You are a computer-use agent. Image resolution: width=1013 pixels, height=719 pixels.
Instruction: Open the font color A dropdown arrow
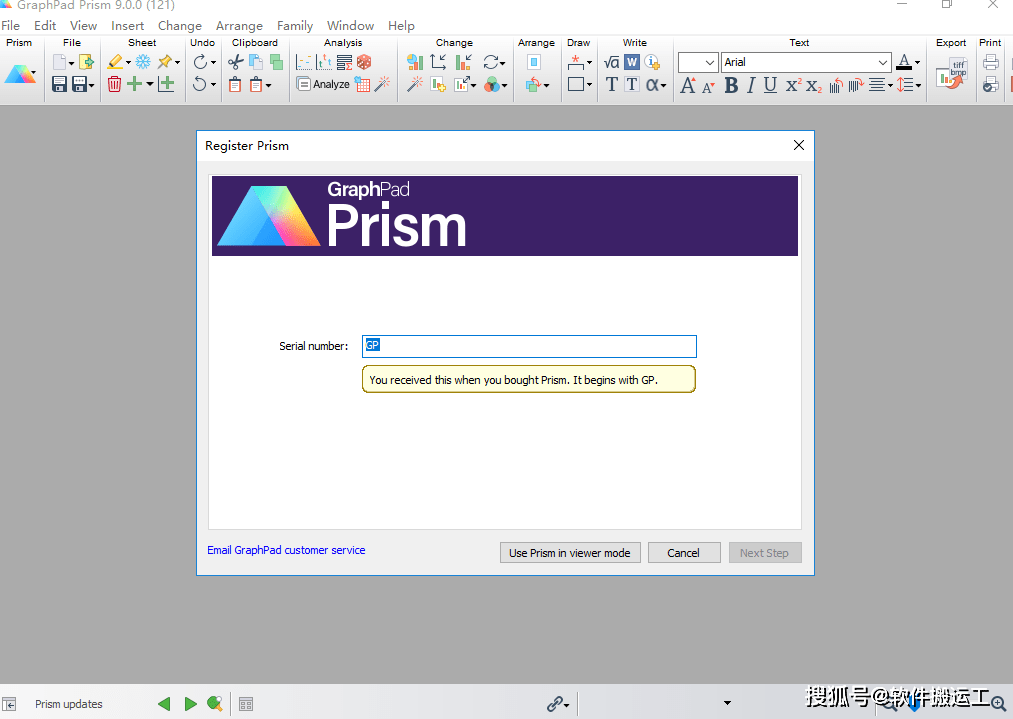point(917,63)
